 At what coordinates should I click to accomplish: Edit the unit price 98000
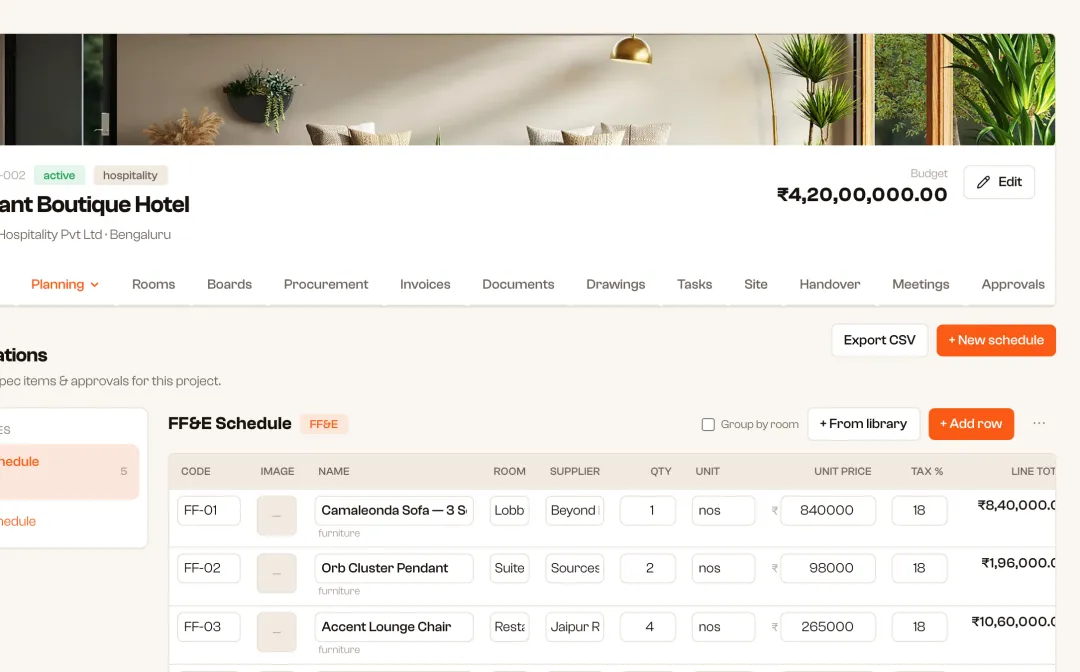(828, 568)
